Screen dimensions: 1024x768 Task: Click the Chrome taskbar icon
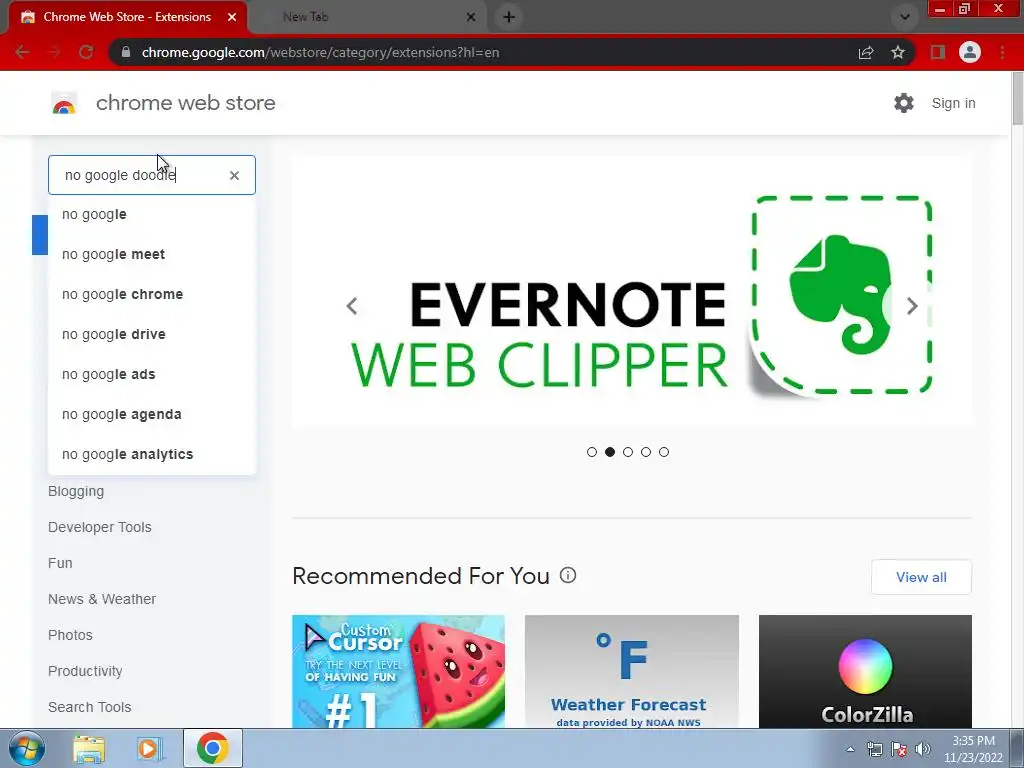point(212,748)
